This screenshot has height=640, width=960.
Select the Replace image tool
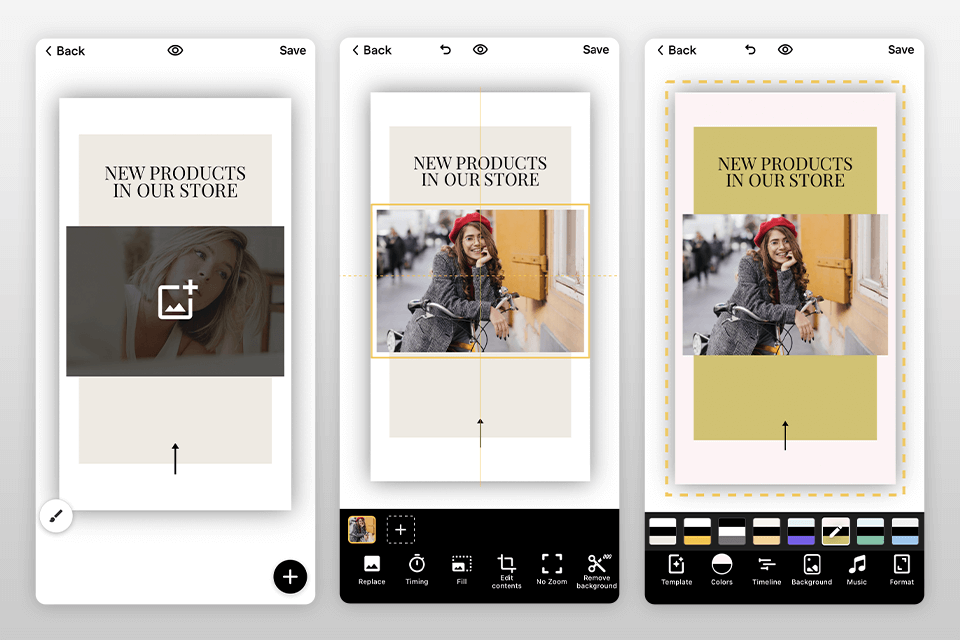(x=372, y=570)
